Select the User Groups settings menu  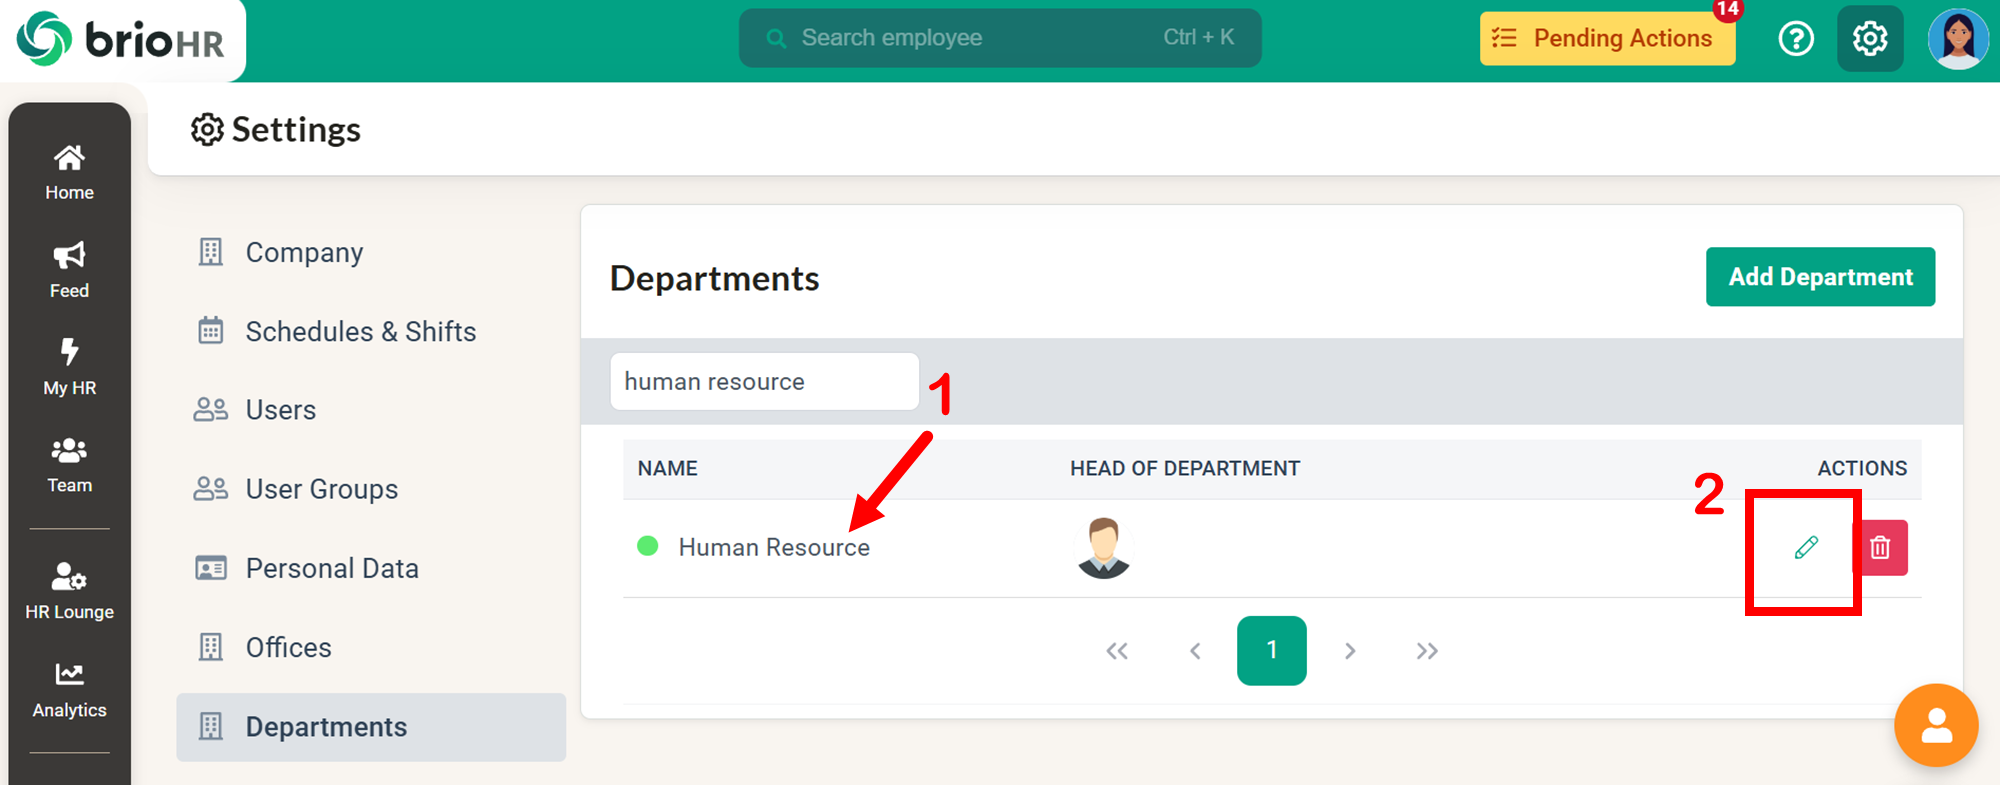click(321, 489)
